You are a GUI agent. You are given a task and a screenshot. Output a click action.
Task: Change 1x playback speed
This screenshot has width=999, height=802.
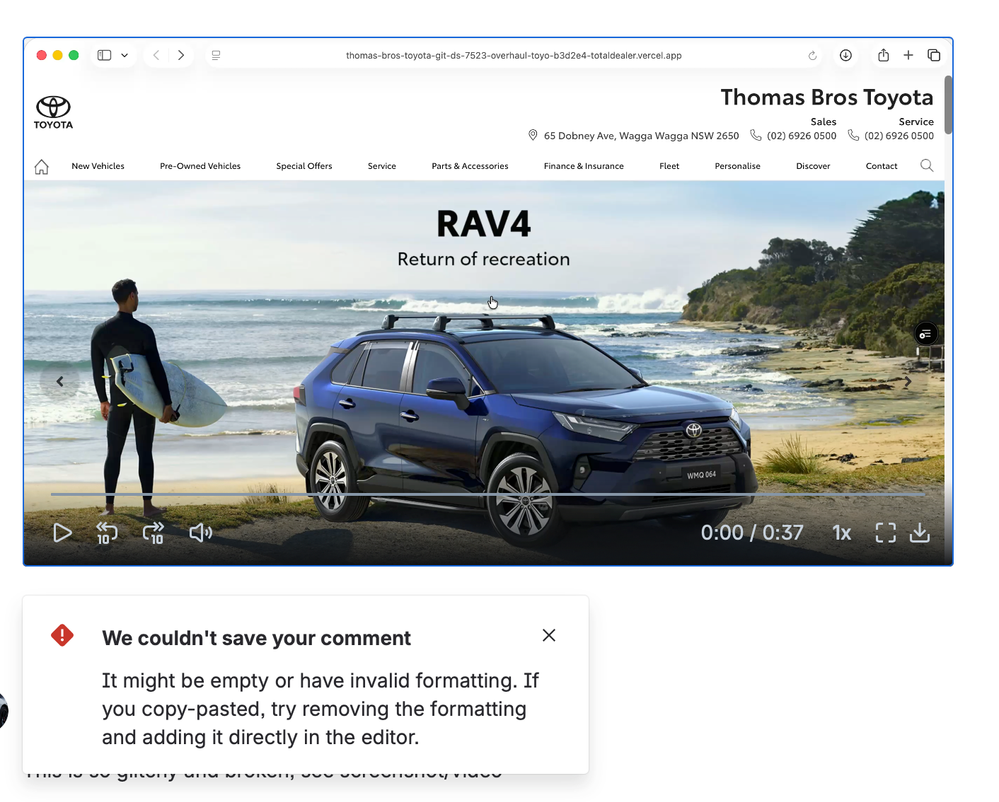pyautogui.click(x=842, y=533)
